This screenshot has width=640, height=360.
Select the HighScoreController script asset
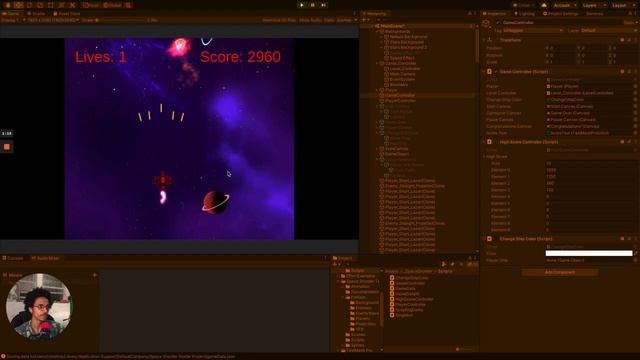[x=411, y=299]
